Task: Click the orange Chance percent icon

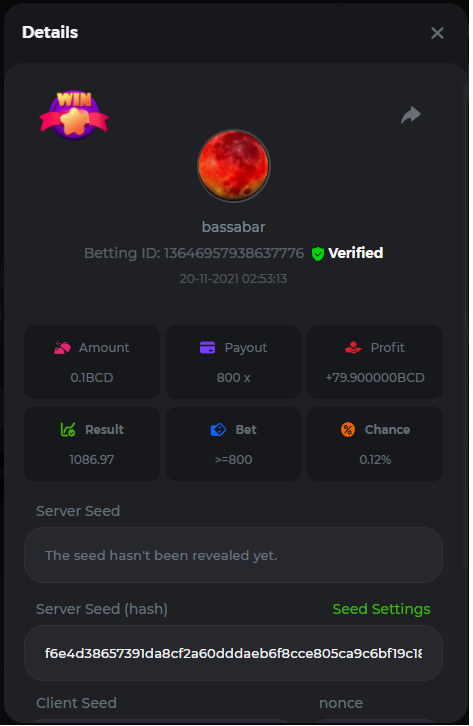Action: (x=348, y=430)
